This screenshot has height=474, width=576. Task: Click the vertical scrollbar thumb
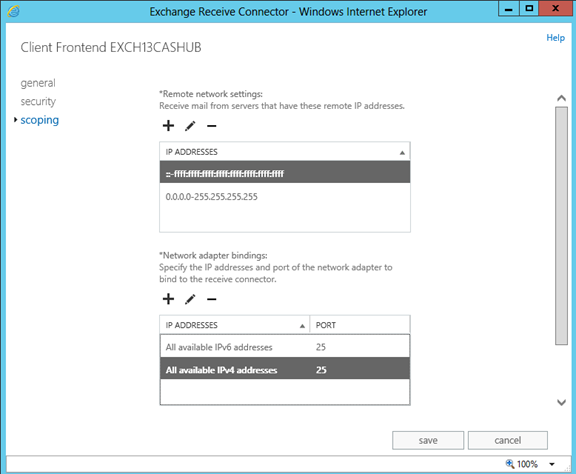click(561, 226)
